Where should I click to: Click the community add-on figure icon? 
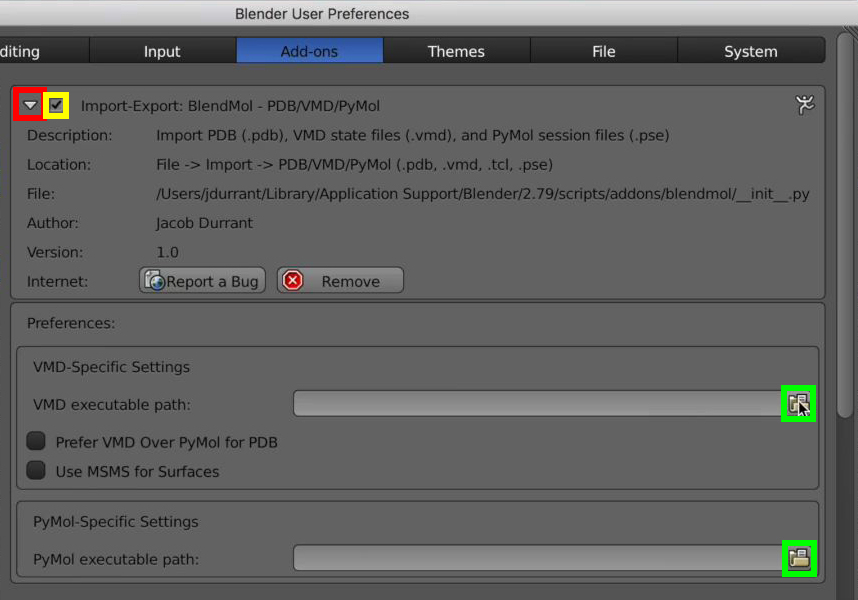point(804,104)
